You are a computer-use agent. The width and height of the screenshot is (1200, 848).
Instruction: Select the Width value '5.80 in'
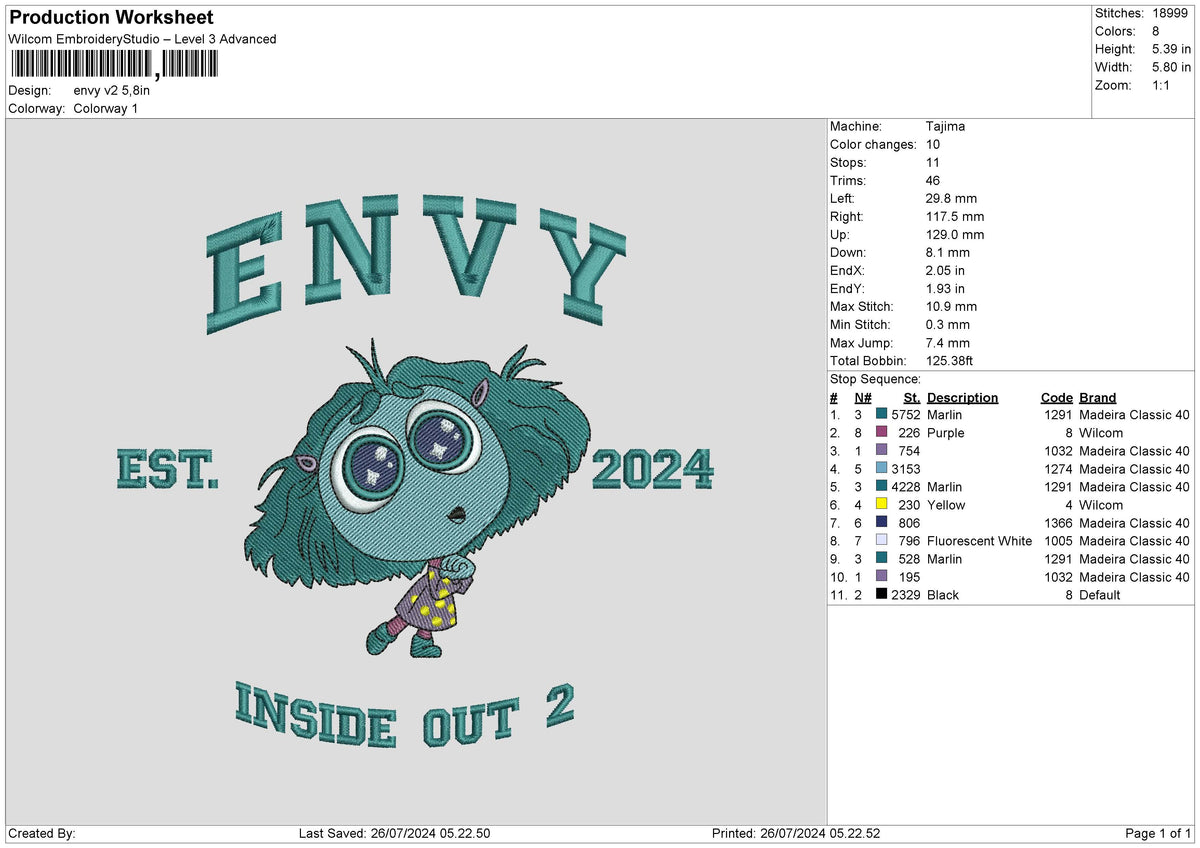coord(1169,67)
